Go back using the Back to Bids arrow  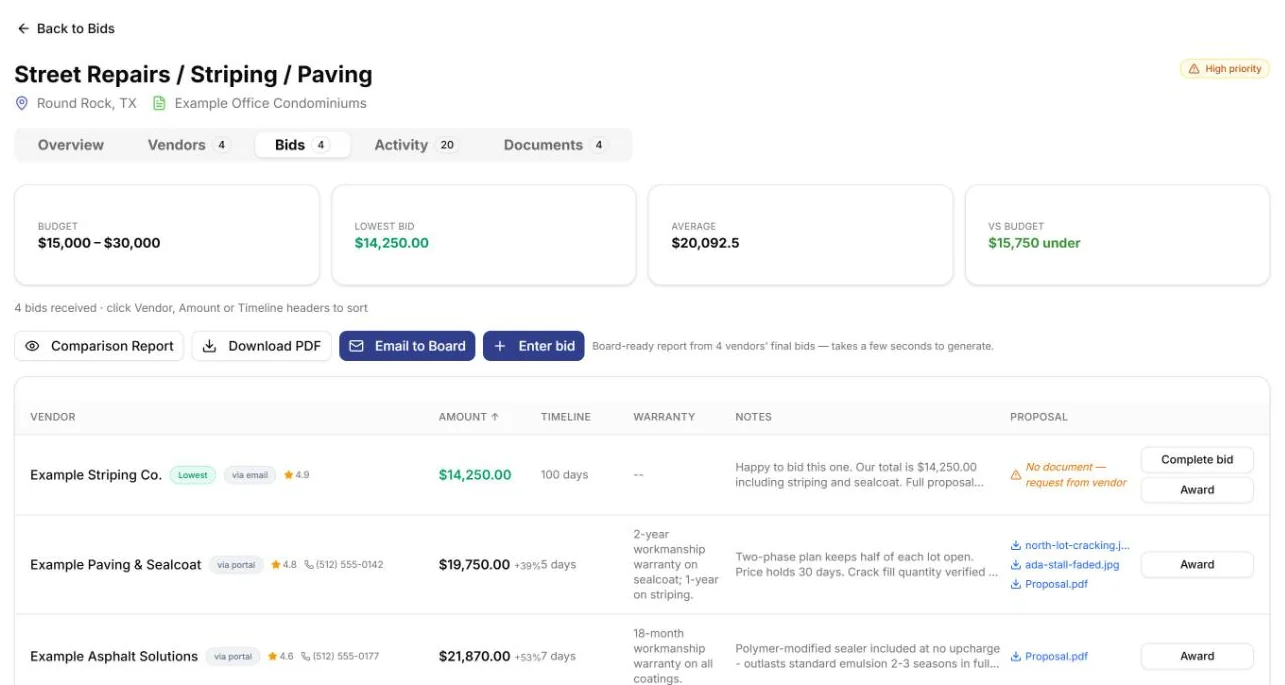(x=23, y=29)
